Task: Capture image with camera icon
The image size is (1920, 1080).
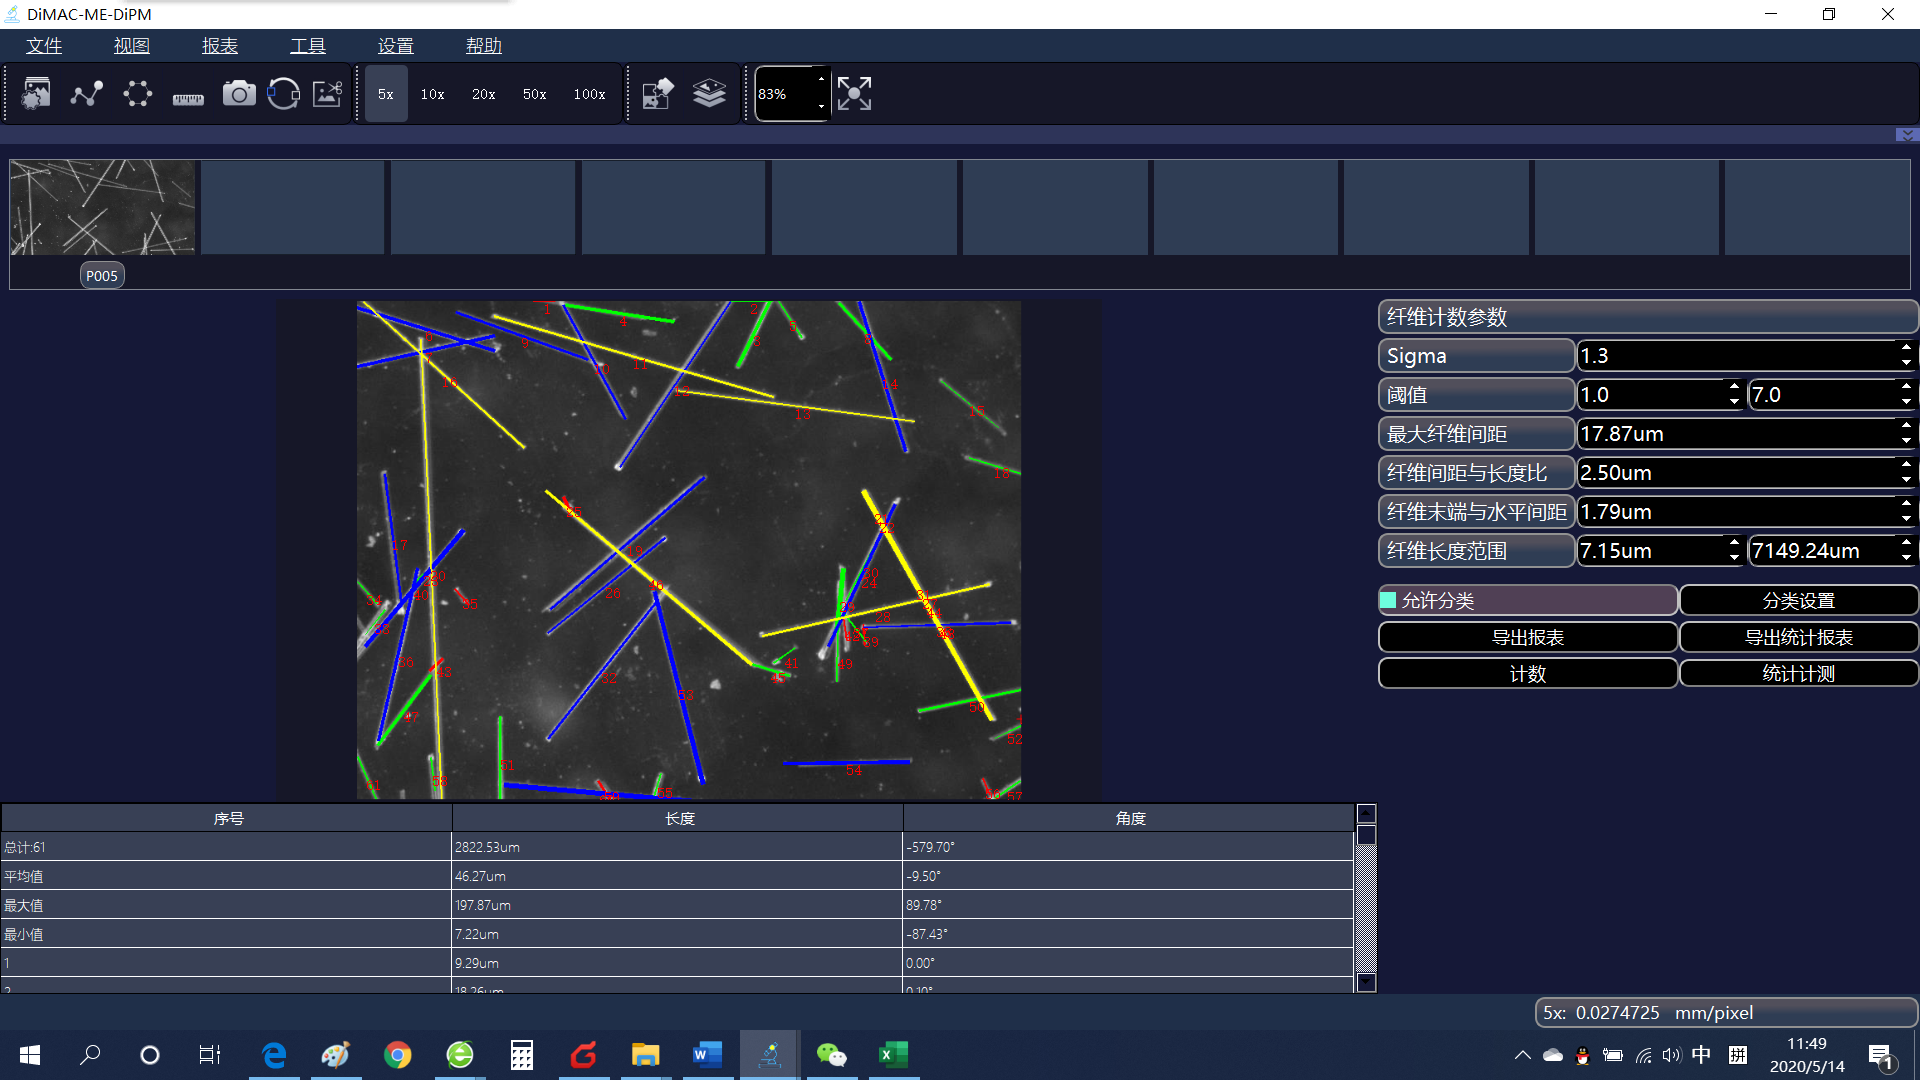Action: tap(238, 94)
